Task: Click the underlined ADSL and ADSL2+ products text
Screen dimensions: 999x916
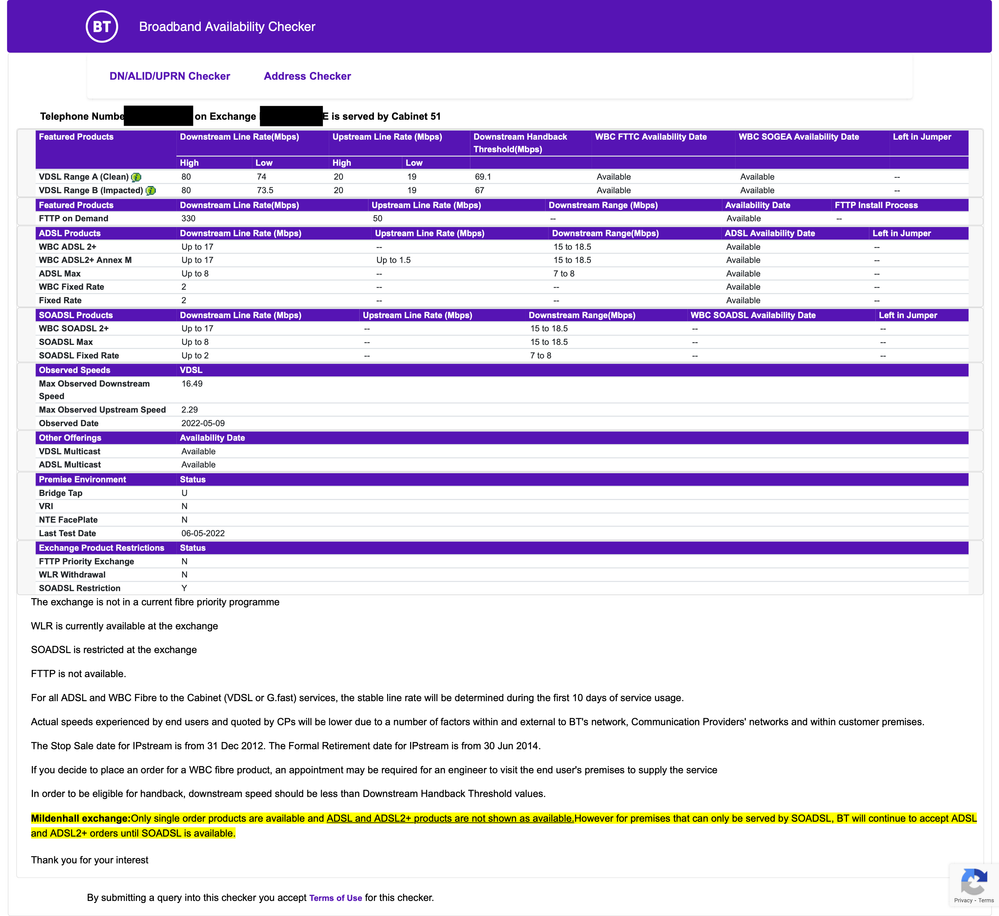Action: pos(450,819)
